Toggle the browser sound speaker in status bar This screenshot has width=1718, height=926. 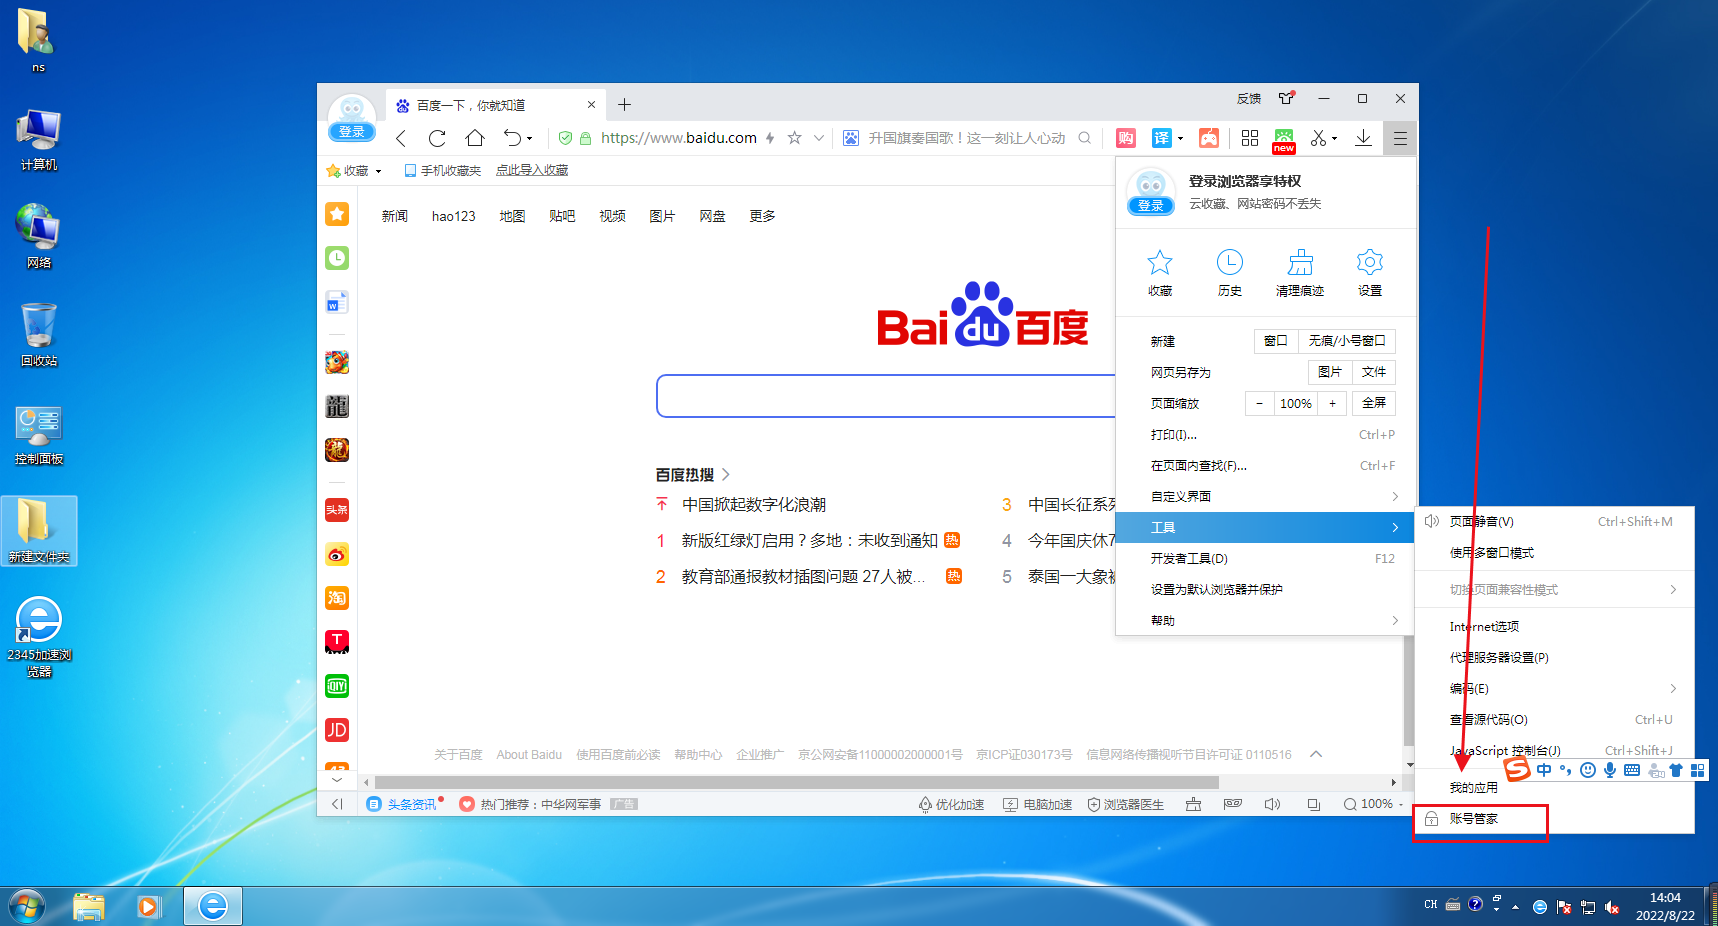pyautogui.click(x=1272, y=804)
